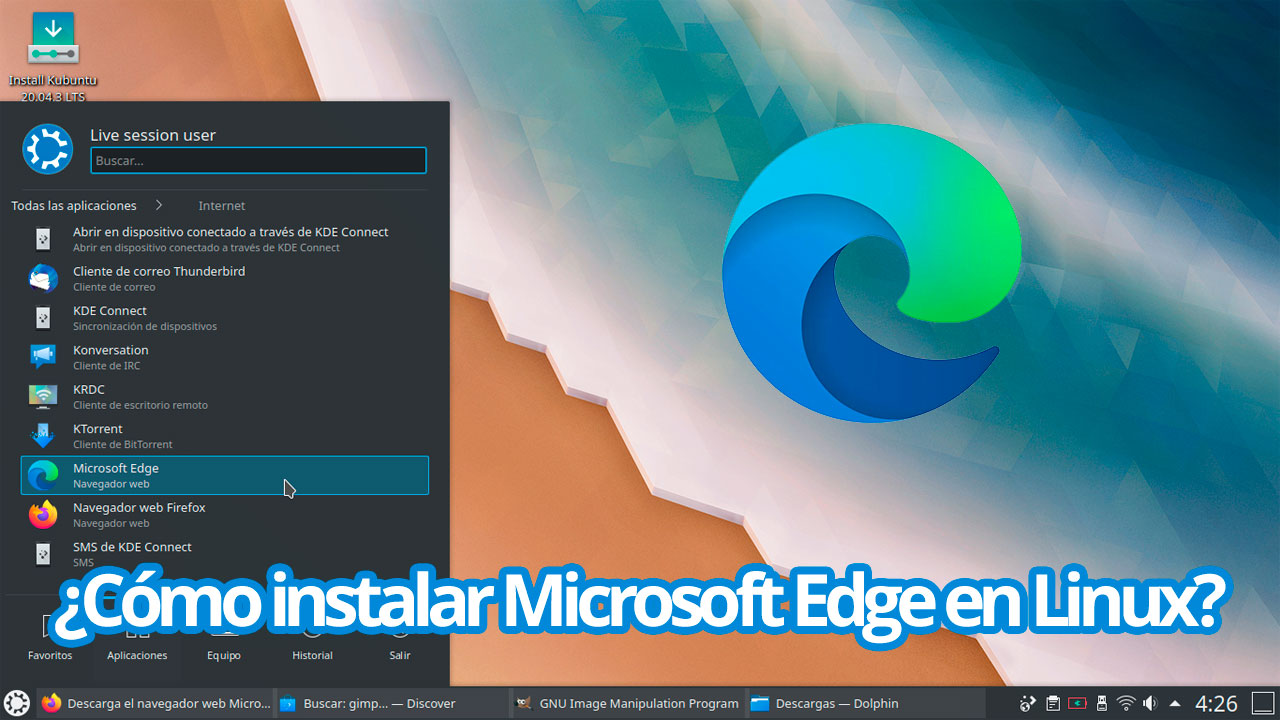This screenshot has height=720, width=1280.
Task: Switch to the Buscar: gimp Discover task
Action: (x=391, y=703)
